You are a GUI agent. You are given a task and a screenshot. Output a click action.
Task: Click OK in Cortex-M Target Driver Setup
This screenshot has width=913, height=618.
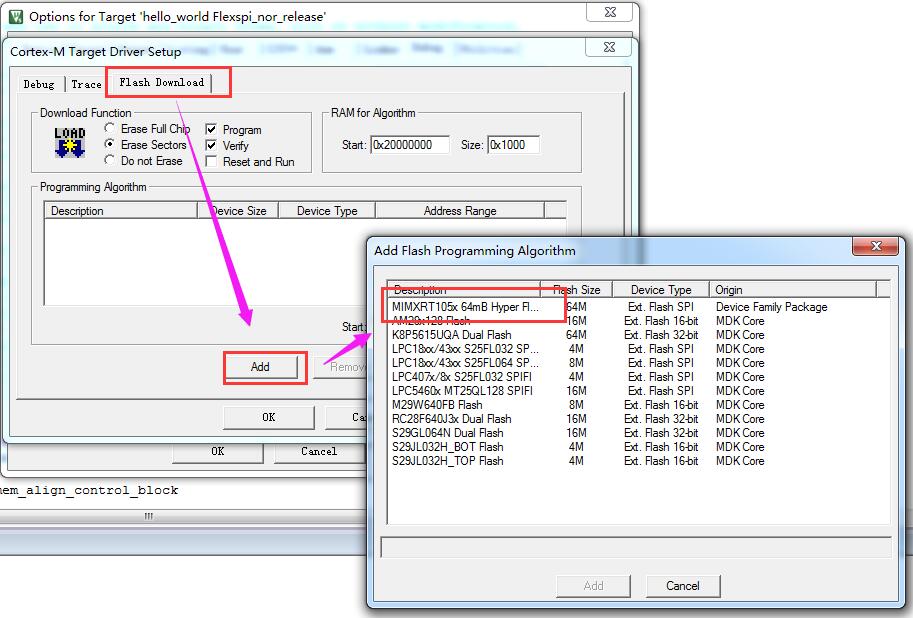click(268, 417)
